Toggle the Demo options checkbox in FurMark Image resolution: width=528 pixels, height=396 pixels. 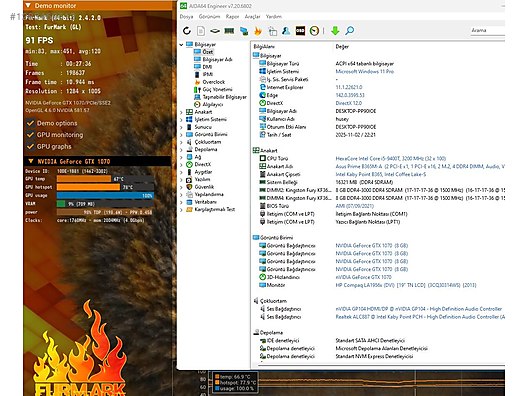30,123
